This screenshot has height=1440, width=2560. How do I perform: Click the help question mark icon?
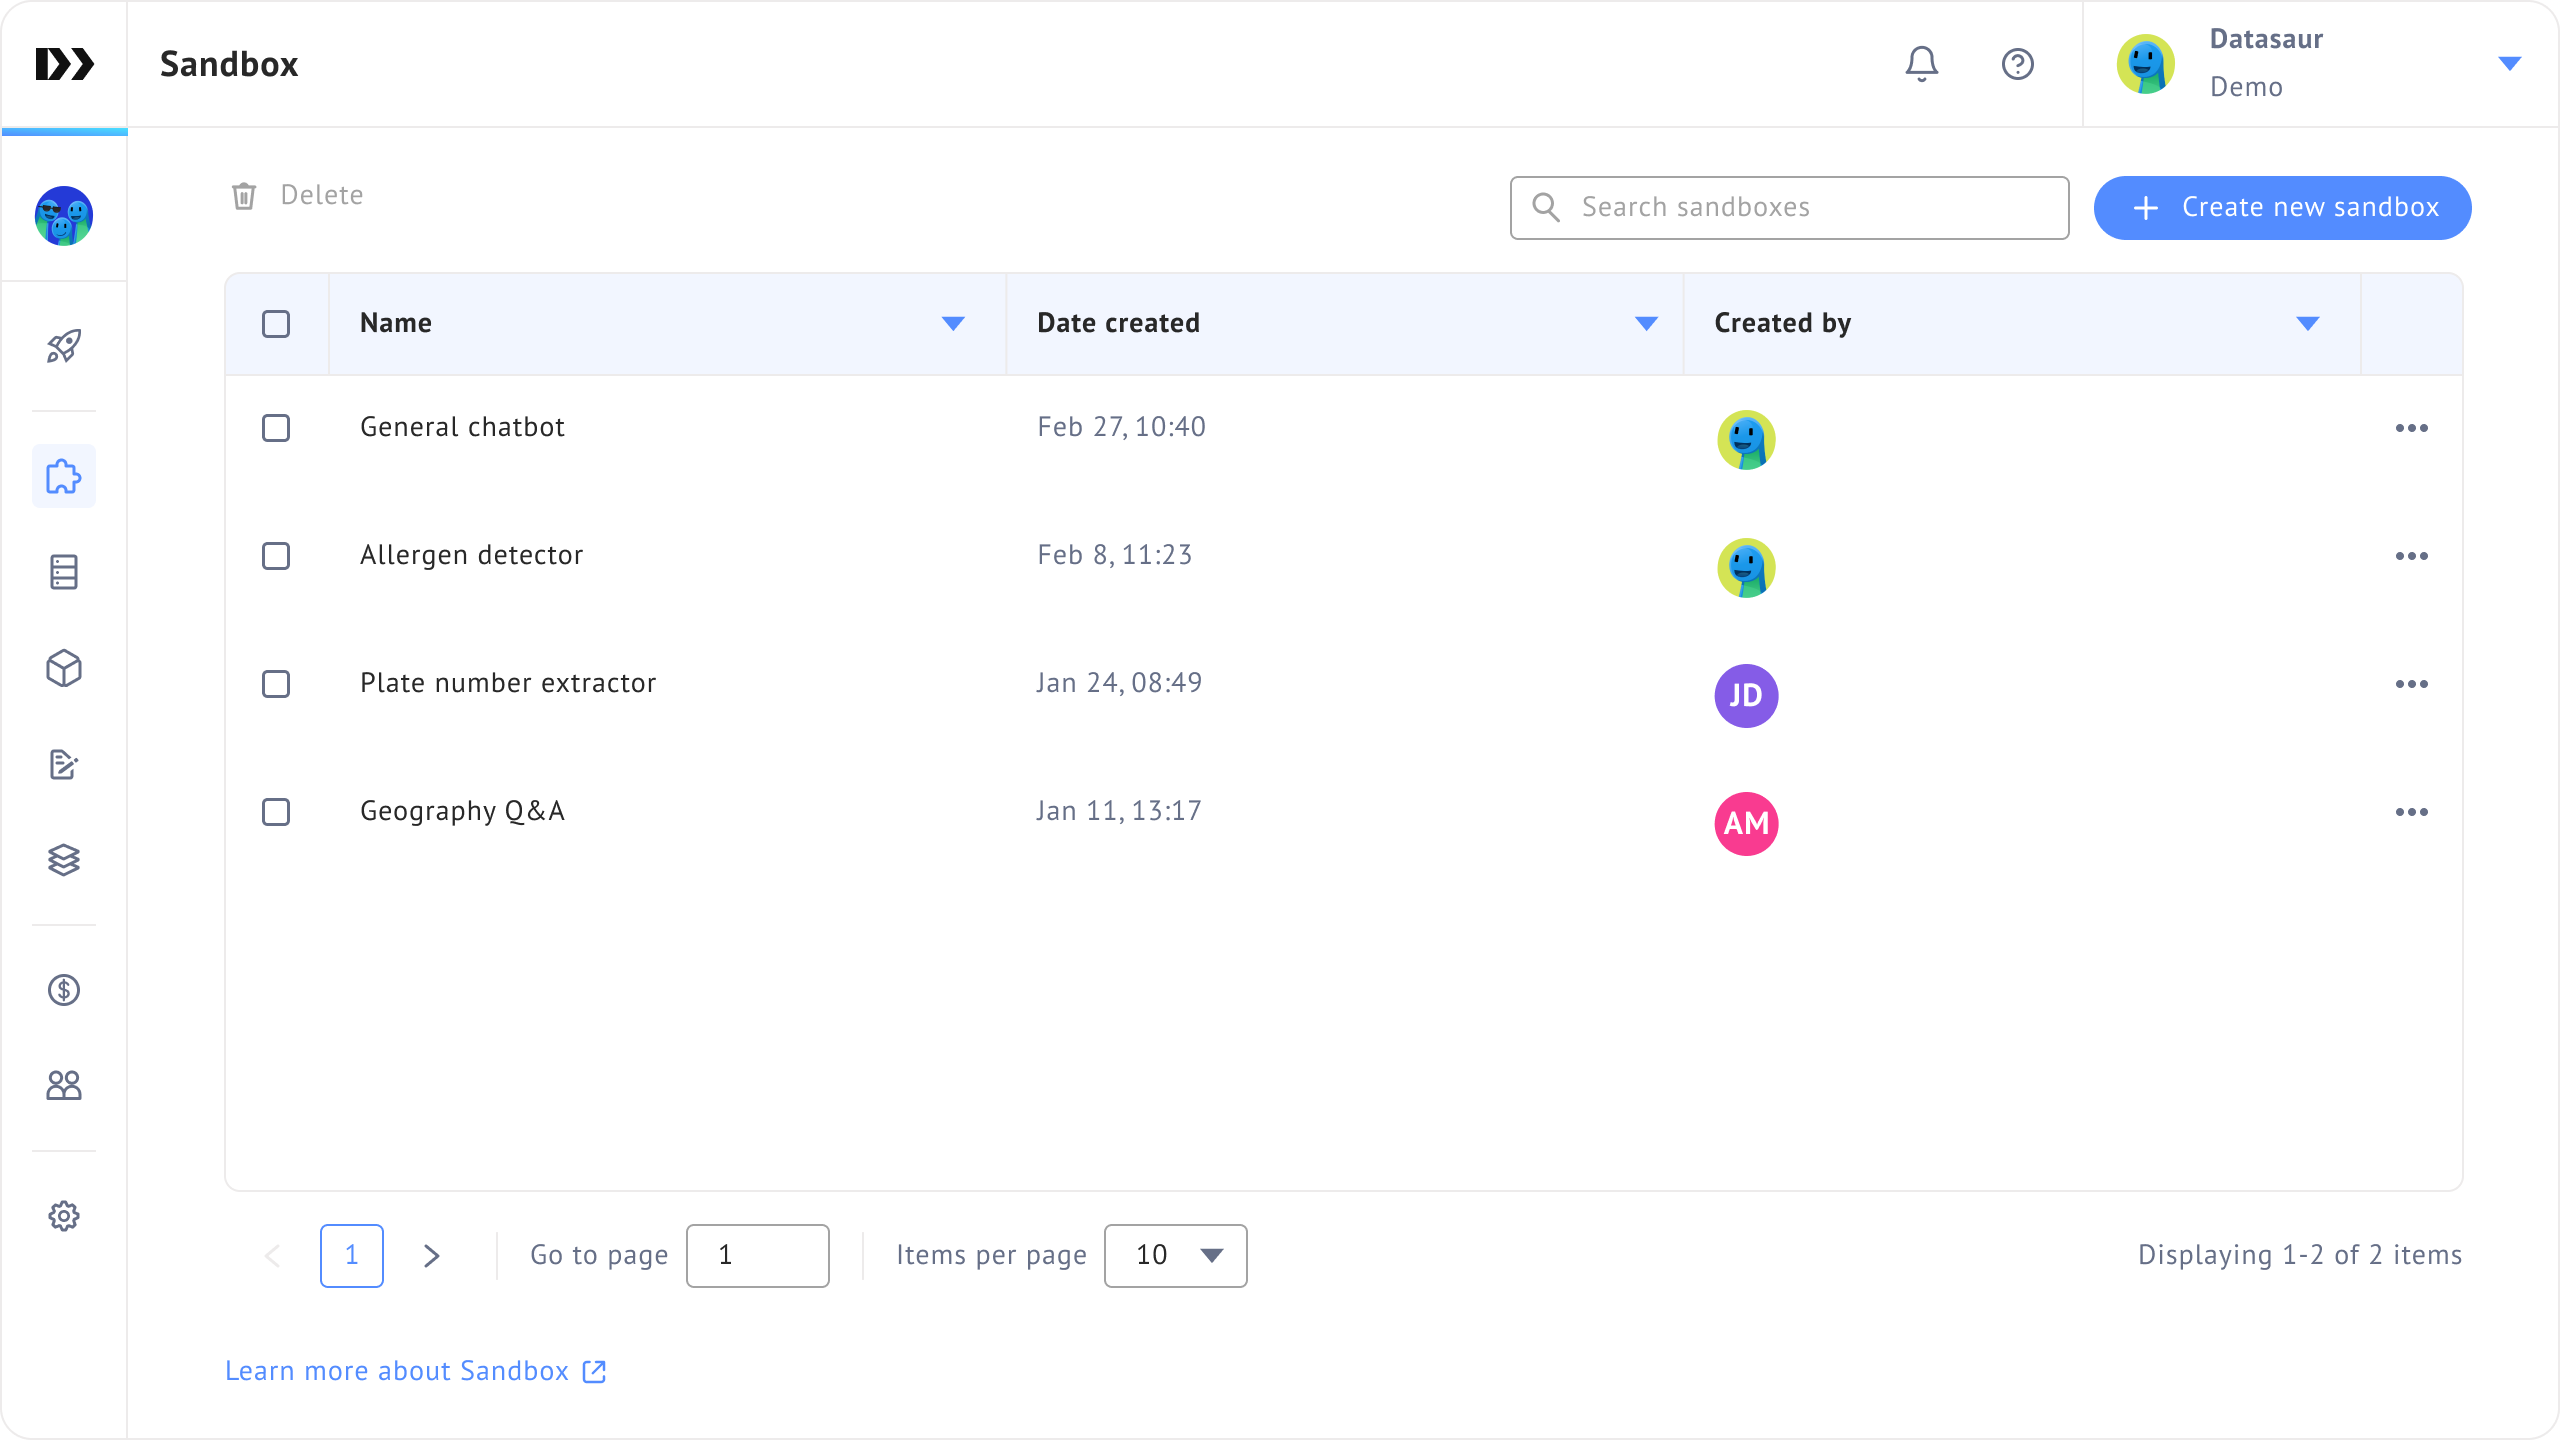pos(2017,64)
